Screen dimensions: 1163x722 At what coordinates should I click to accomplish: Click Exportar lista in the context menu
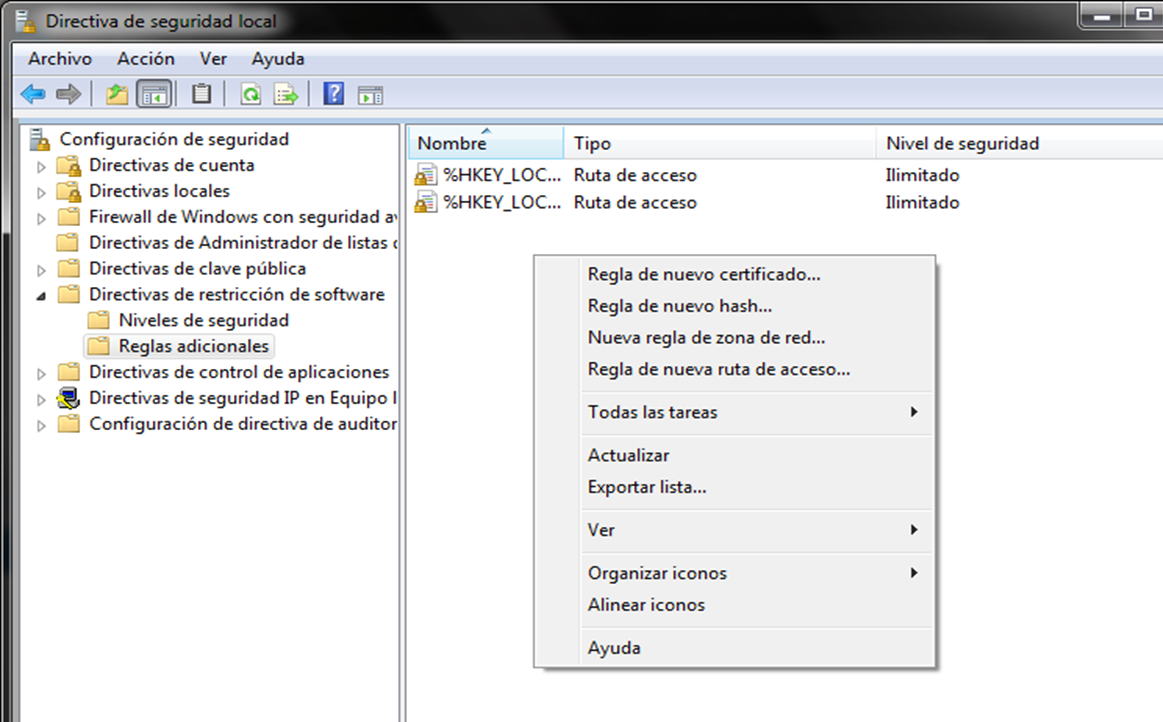(646, 487)
